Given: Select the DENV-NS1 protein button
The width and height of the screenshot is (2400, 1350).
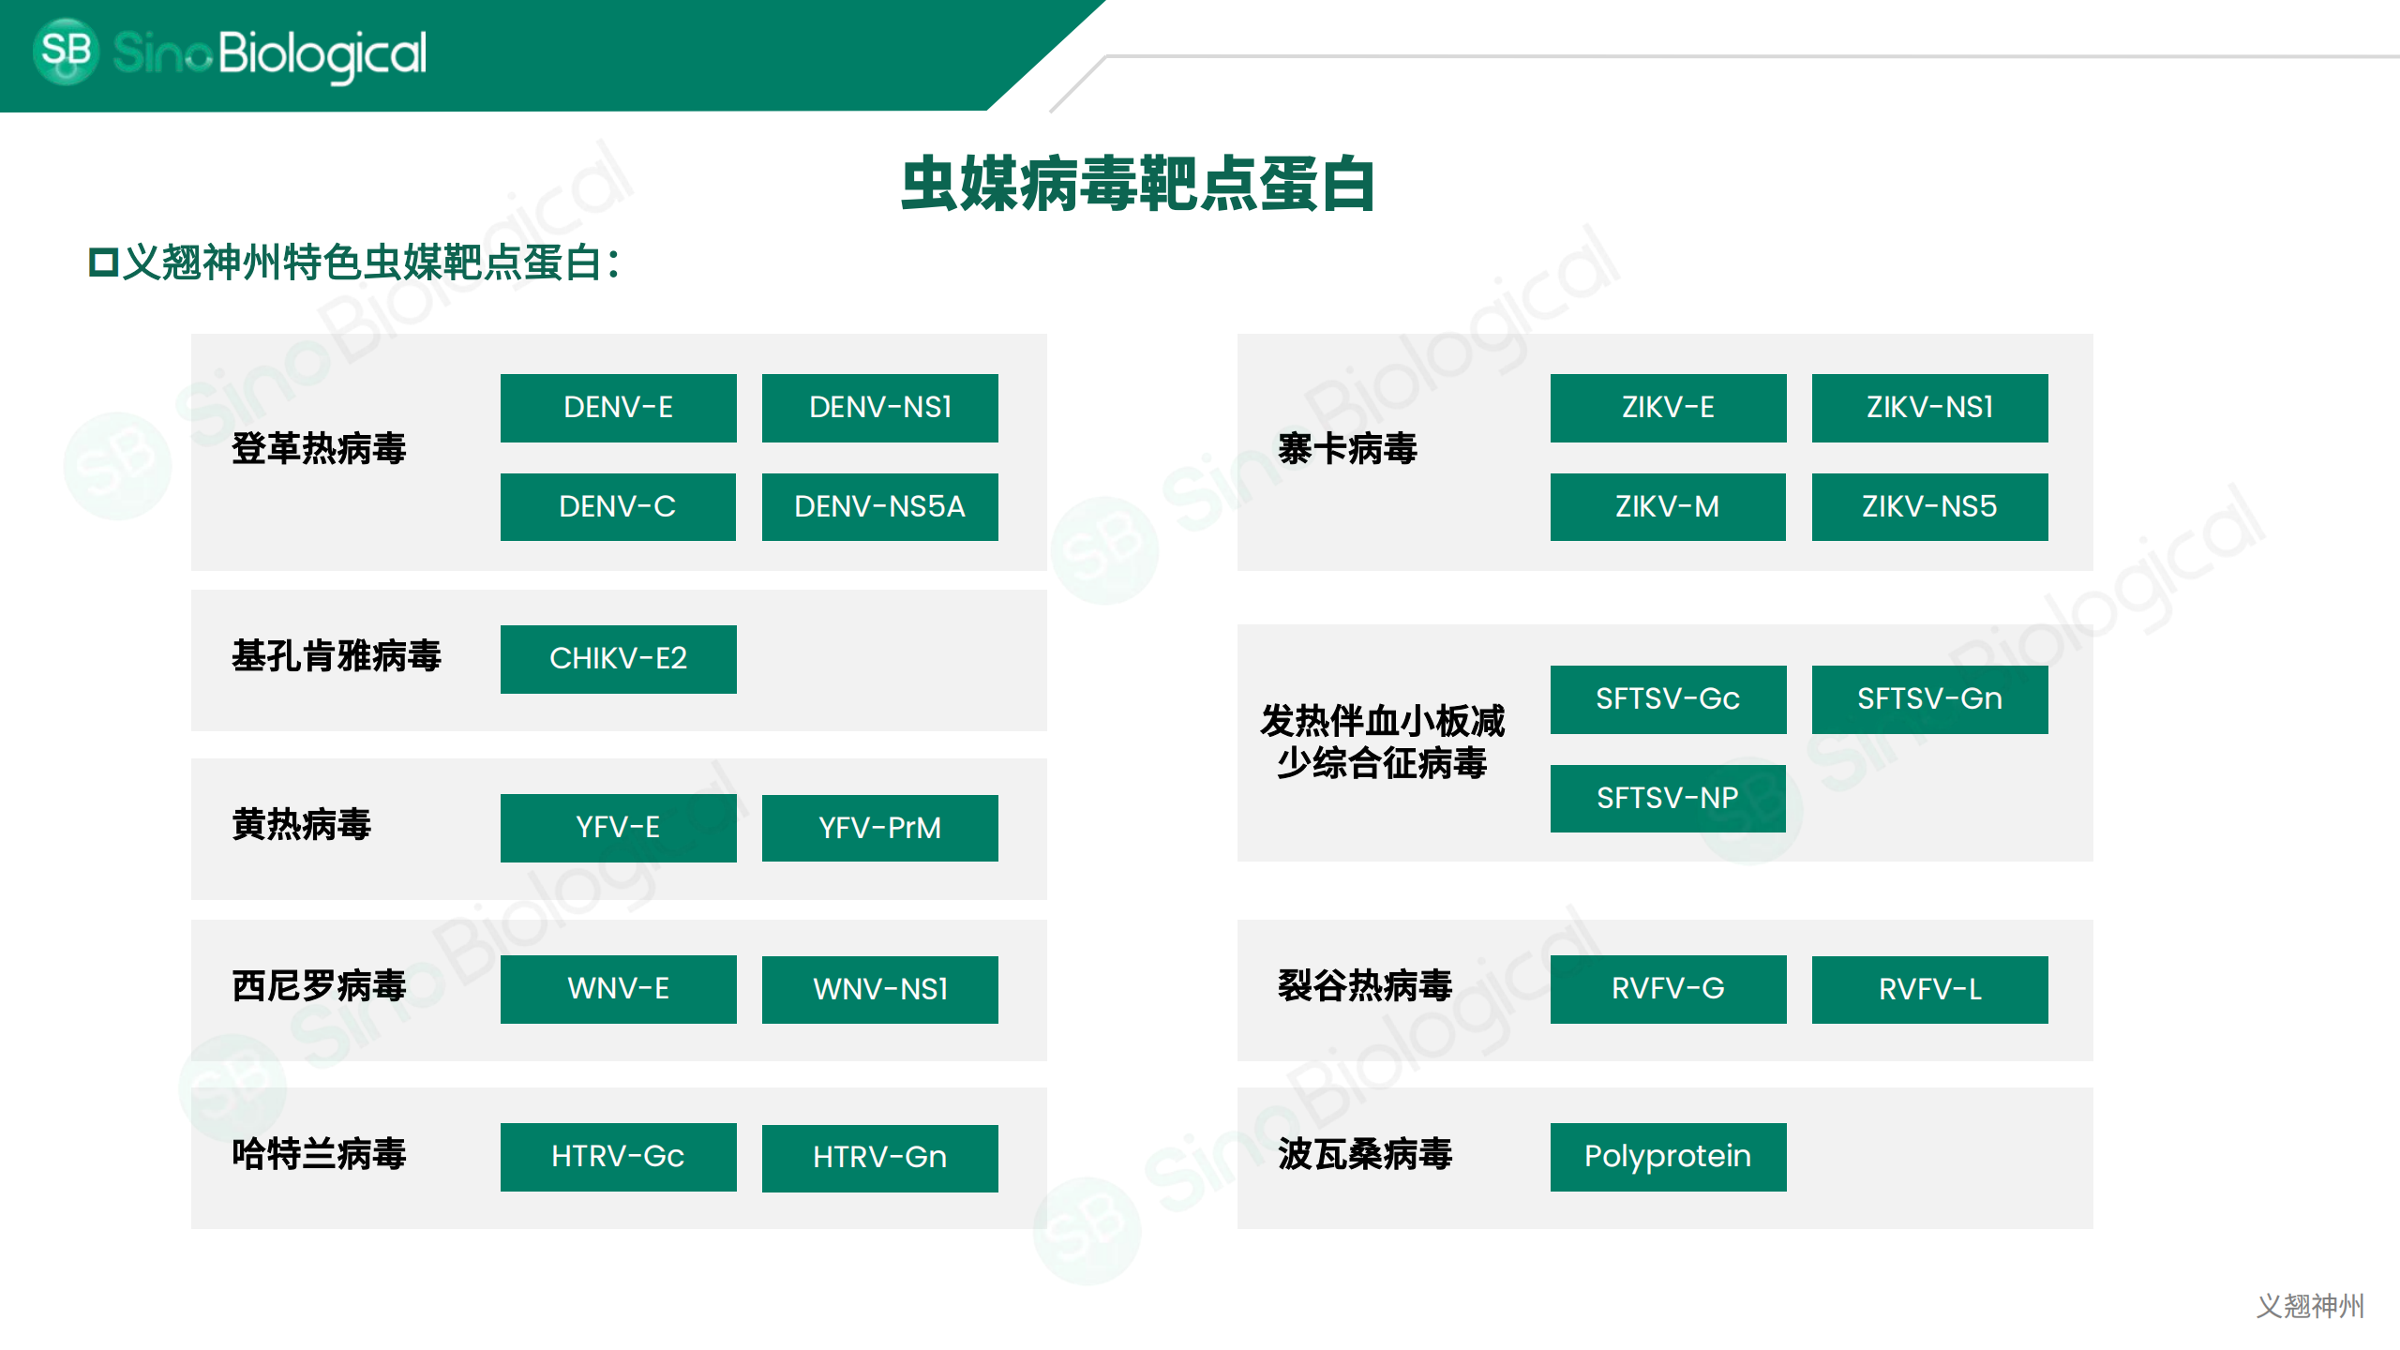Looking at the screenshot, I should (x=879, y=407).
